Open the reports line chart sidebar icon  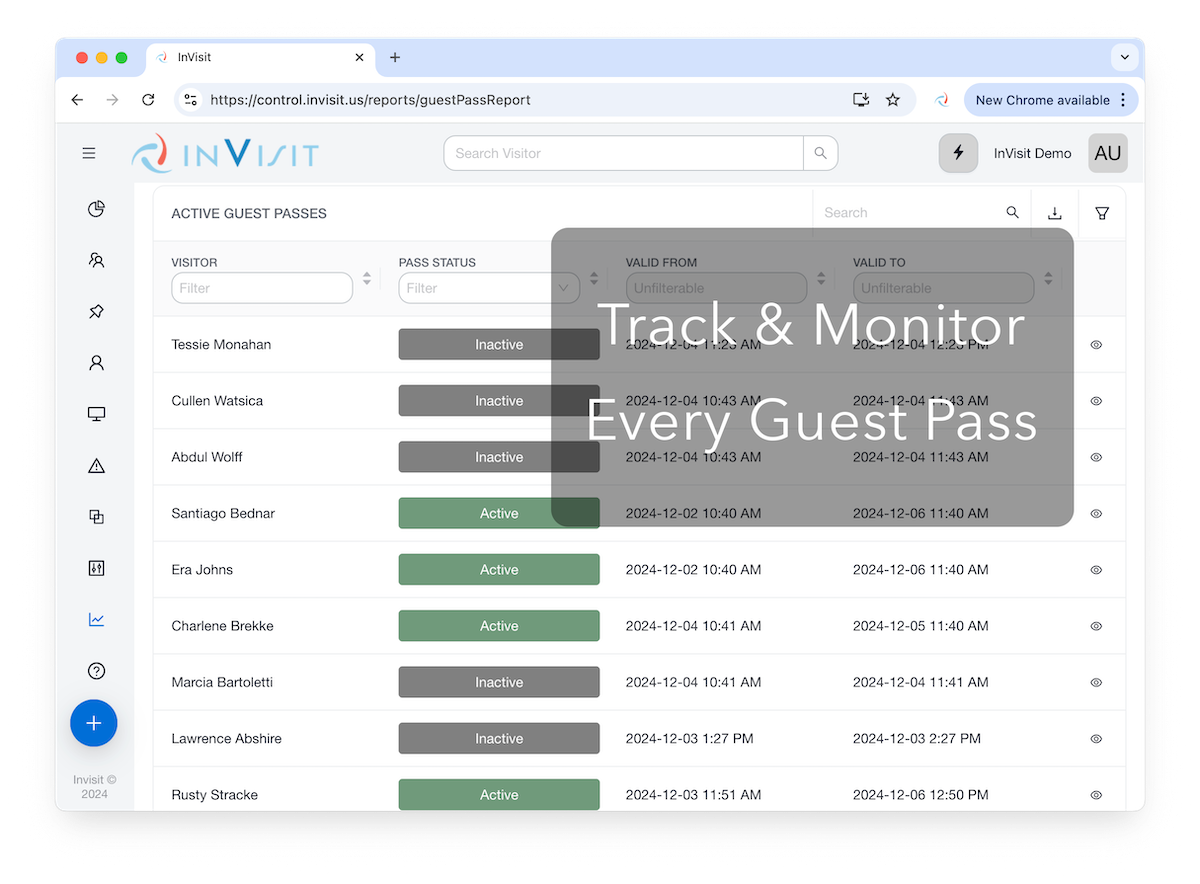pos(96,620)
